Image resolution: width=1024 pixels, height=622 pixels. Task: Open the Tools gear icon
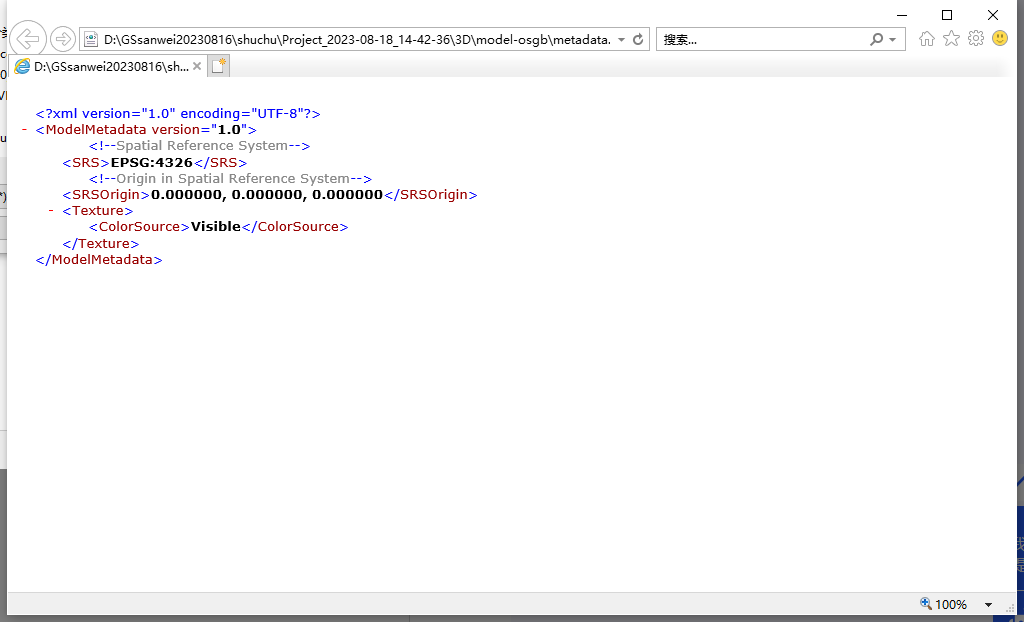click(x=976, y=38)
